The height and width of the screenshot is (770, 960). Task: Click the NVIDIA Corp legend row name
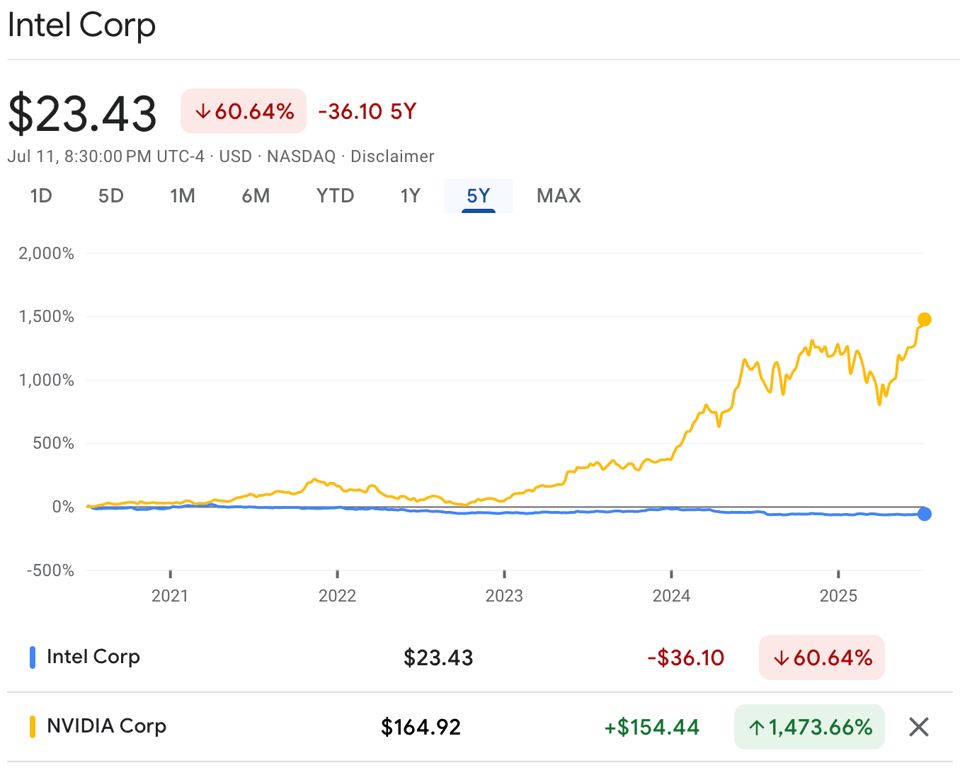[x=107, y=726]
